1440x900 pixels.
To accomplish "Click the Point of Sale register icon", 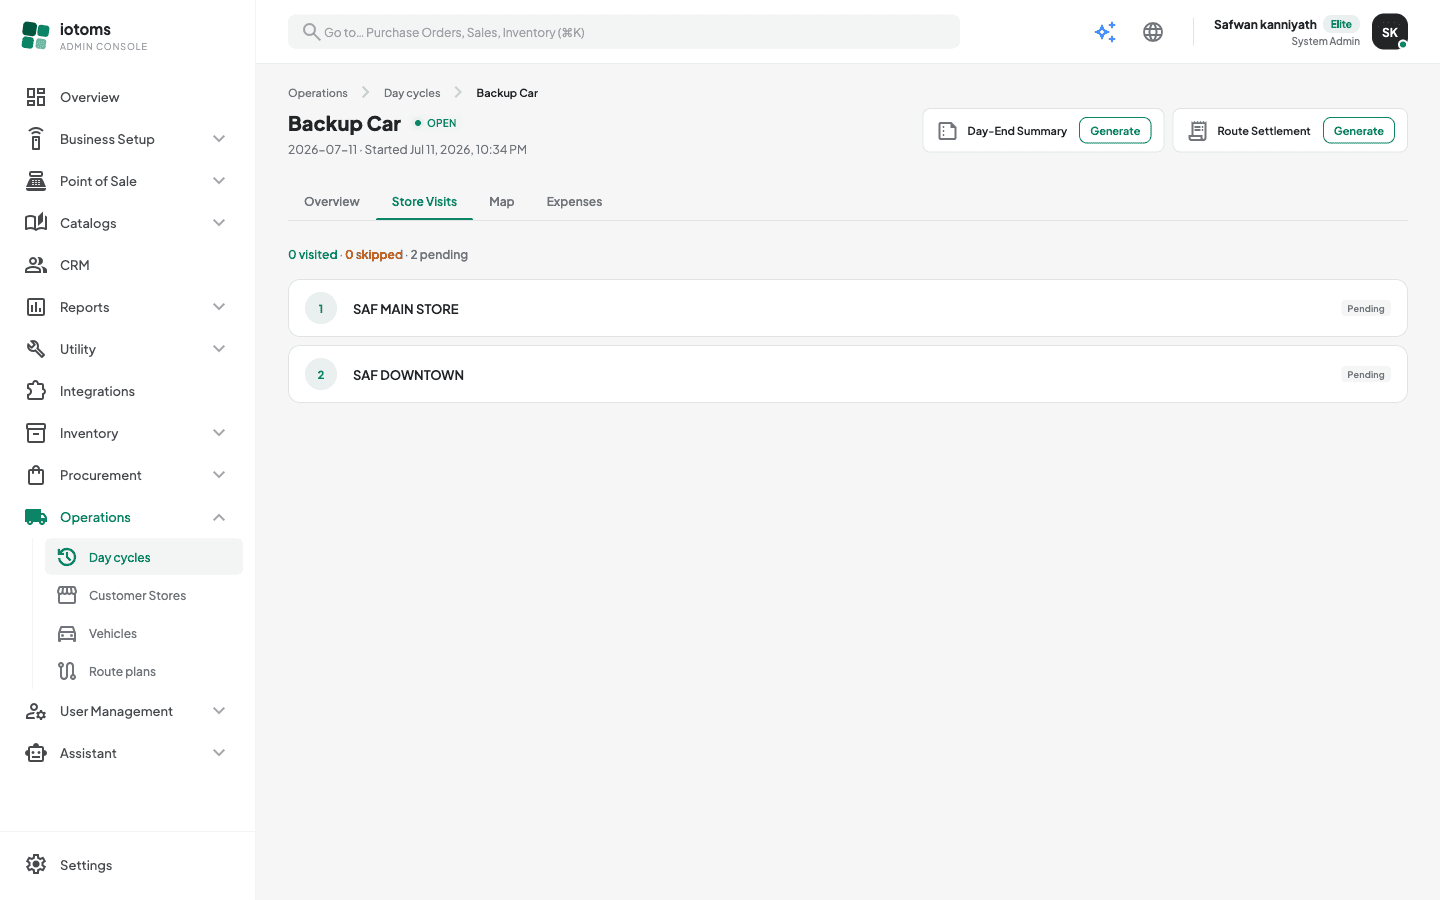I will [x=36, y=181].
